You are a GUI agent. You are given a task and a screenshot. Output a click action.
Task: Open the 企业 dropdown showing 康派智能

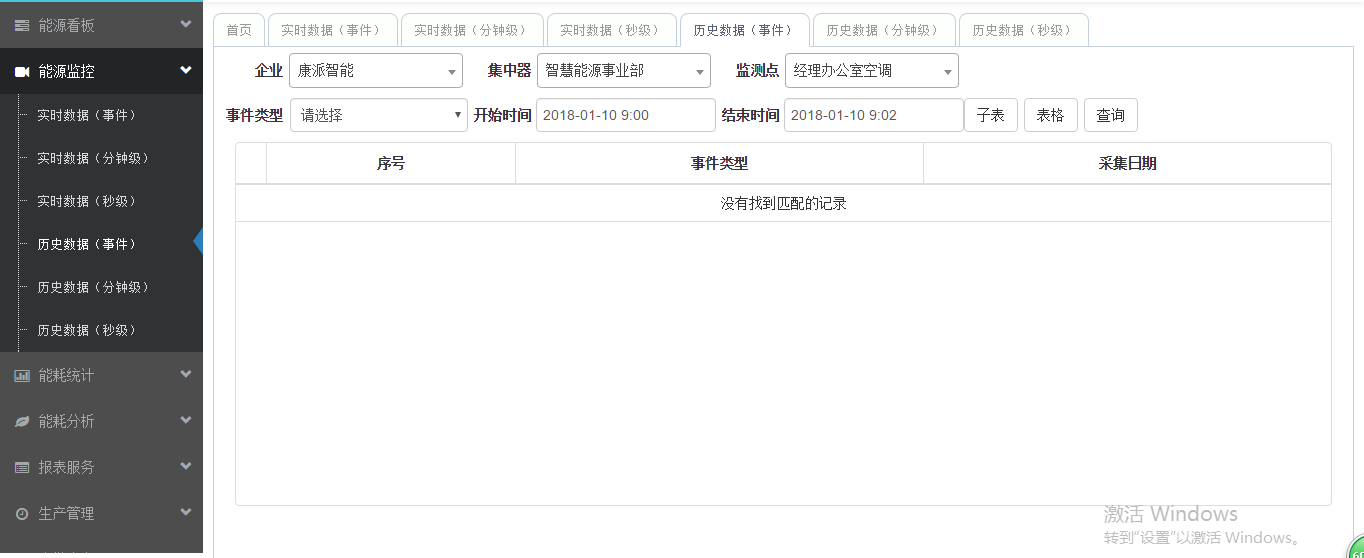coord(375,71)
